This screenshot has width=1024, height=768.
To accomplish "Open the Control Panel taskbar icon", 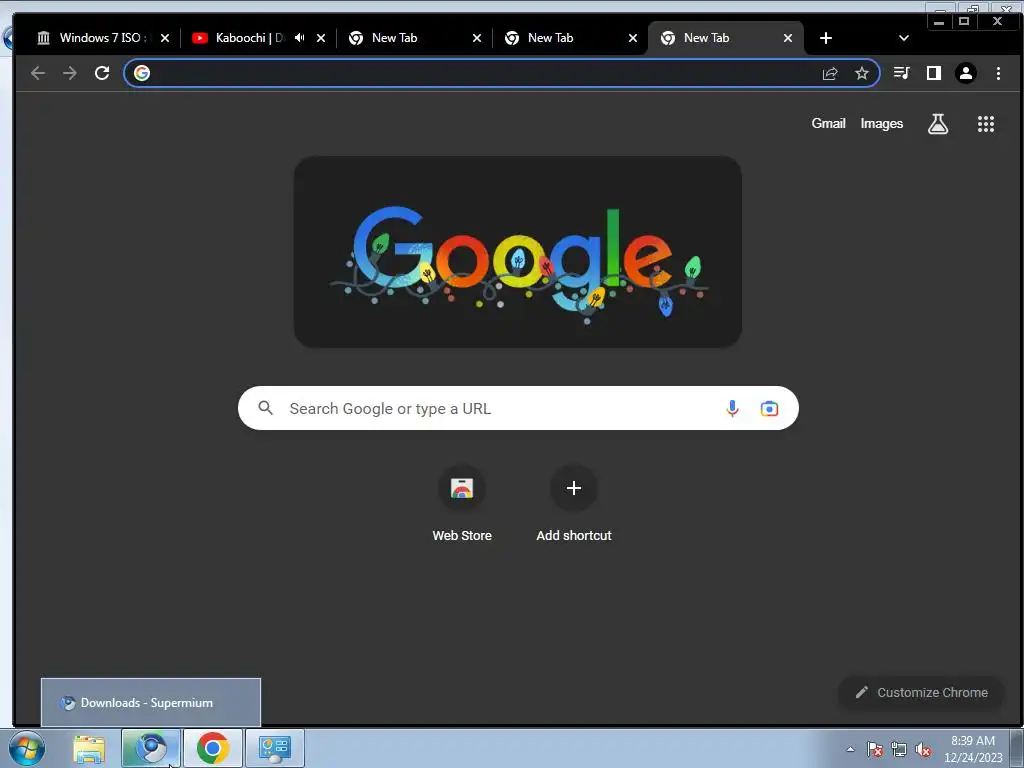I will (x=274, y=748).
